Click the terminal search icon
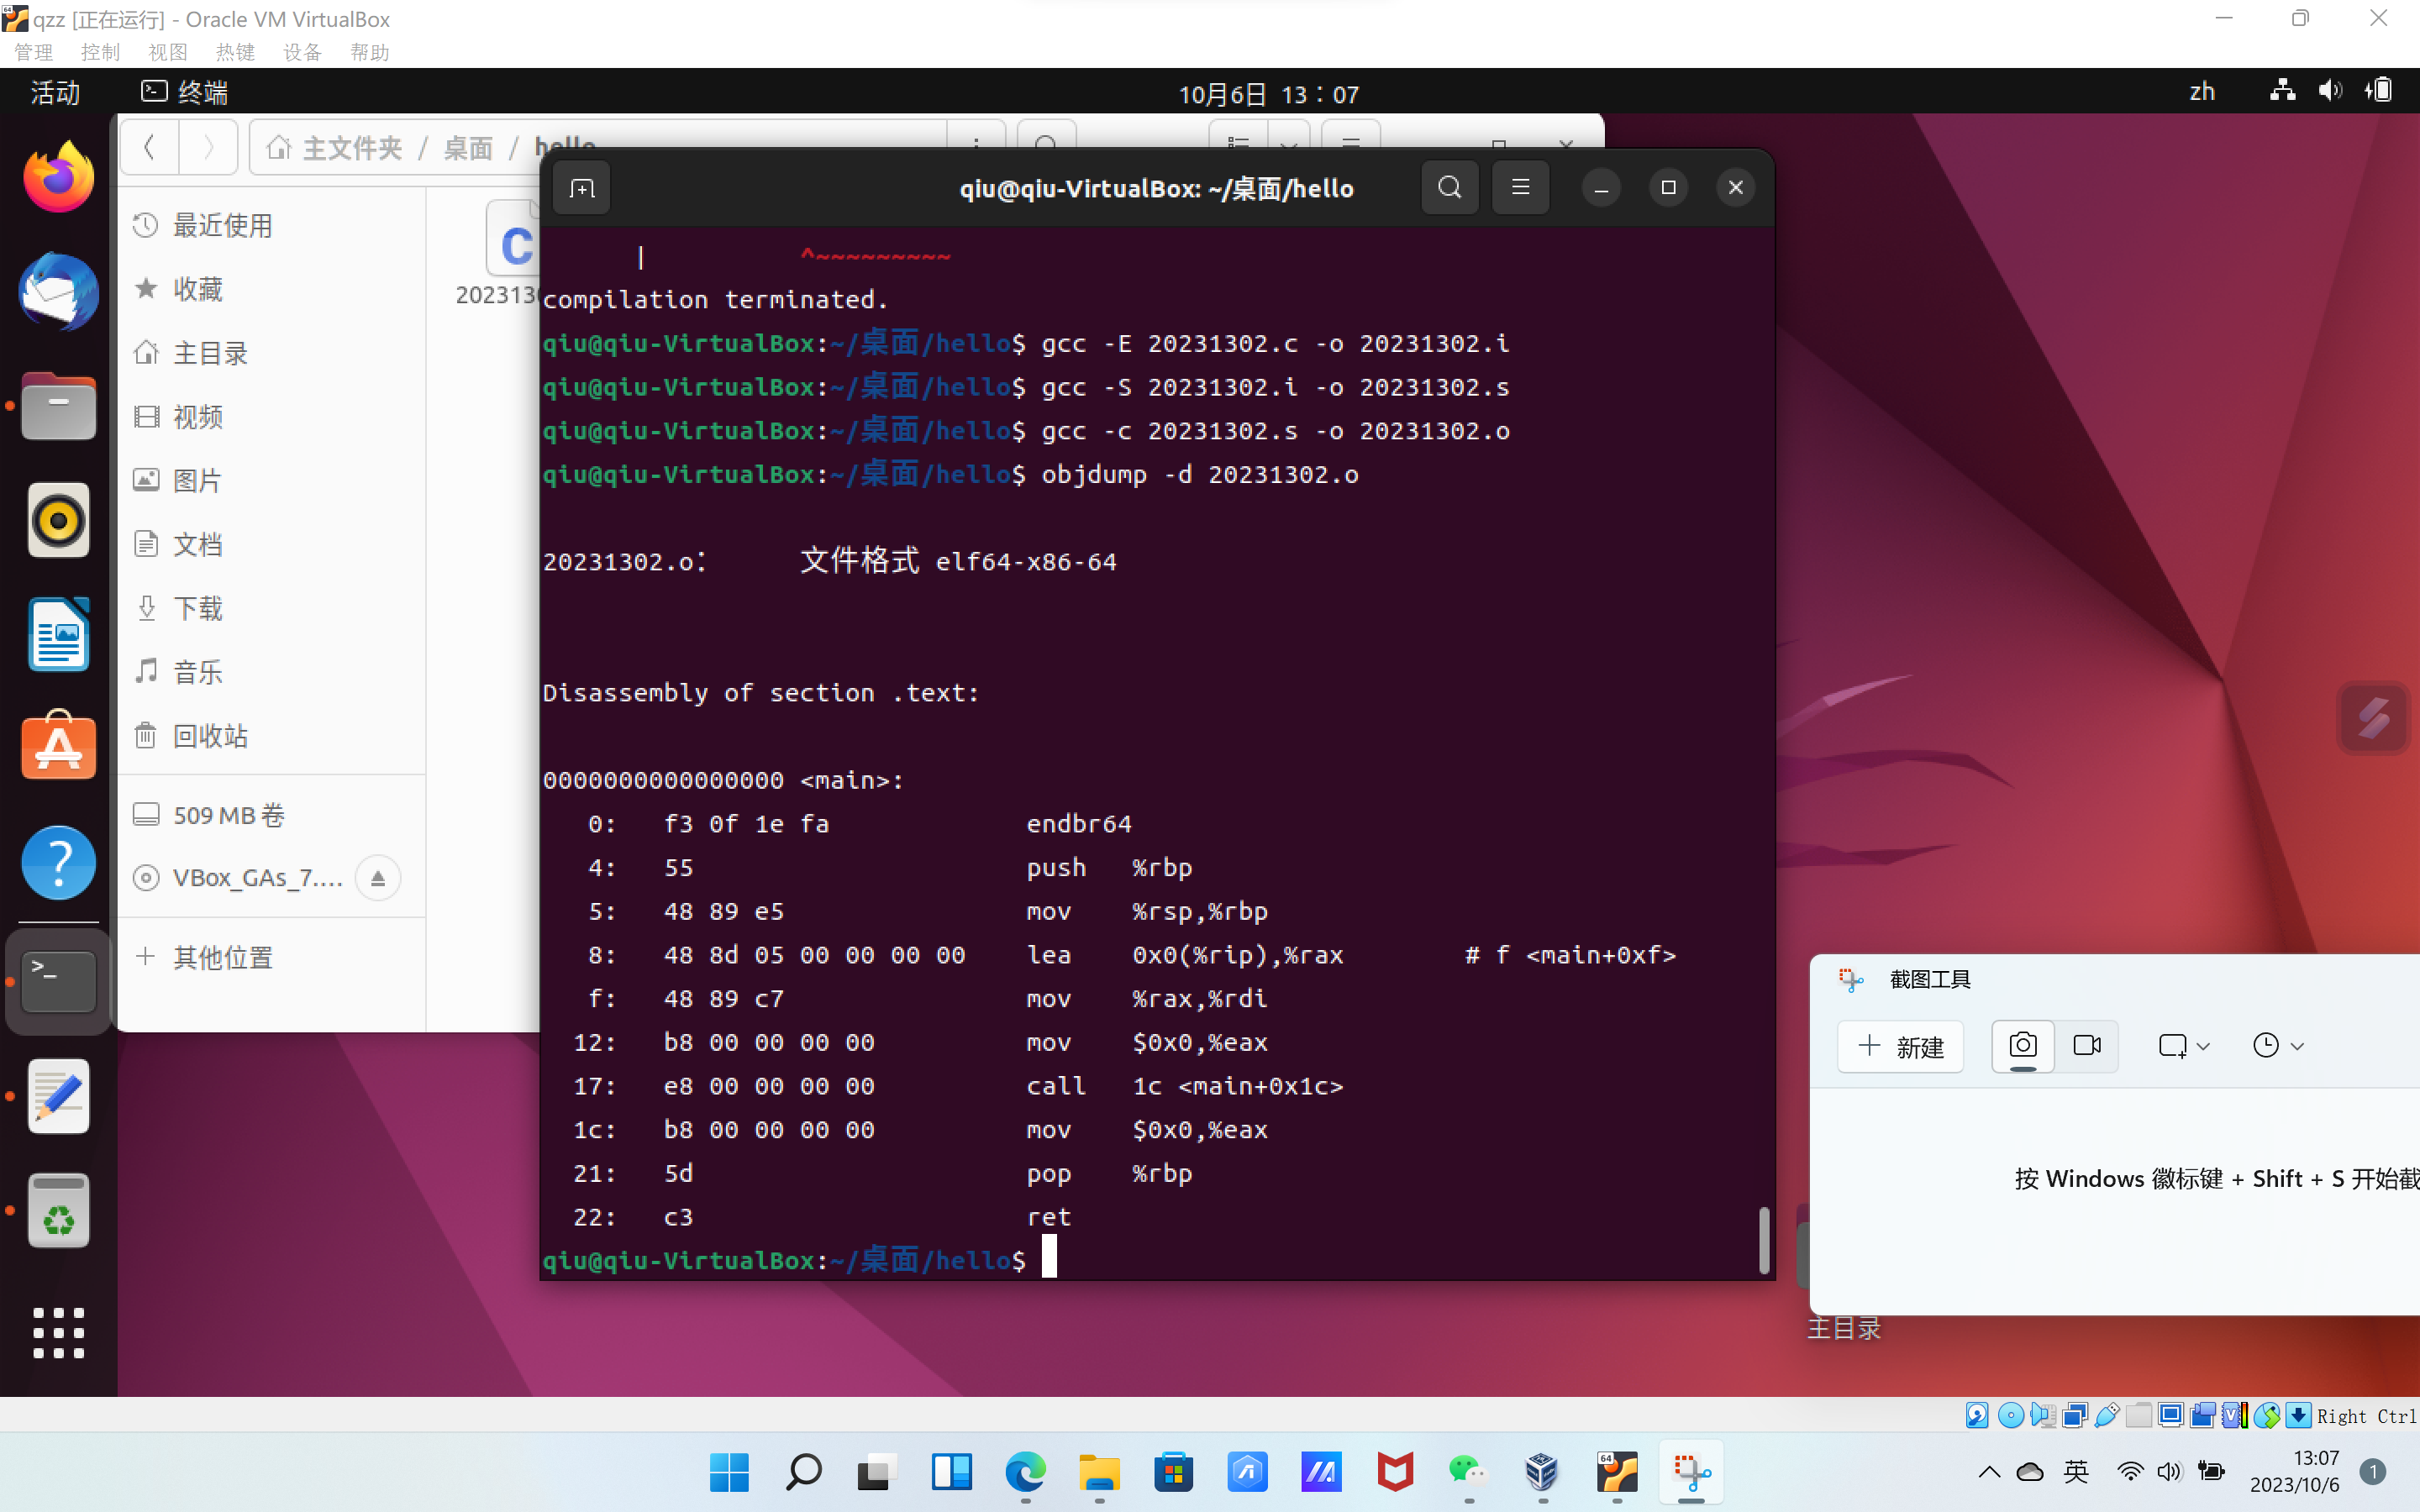Viewport: 2420px width, 1512px height. tap(1449, 187)
